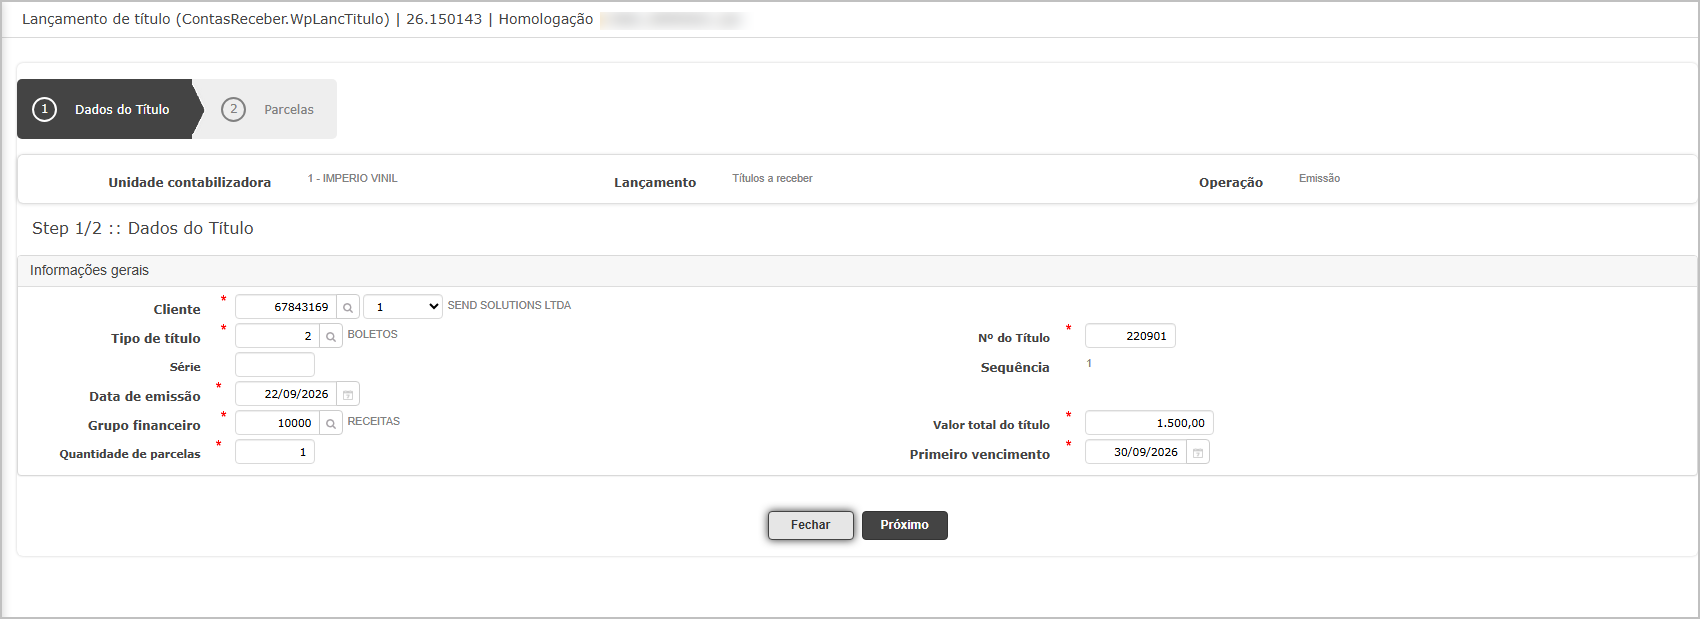Focus the Cliente code field 67843169
The height and width of the screenshot is (619, 1700).
(286, 307)
